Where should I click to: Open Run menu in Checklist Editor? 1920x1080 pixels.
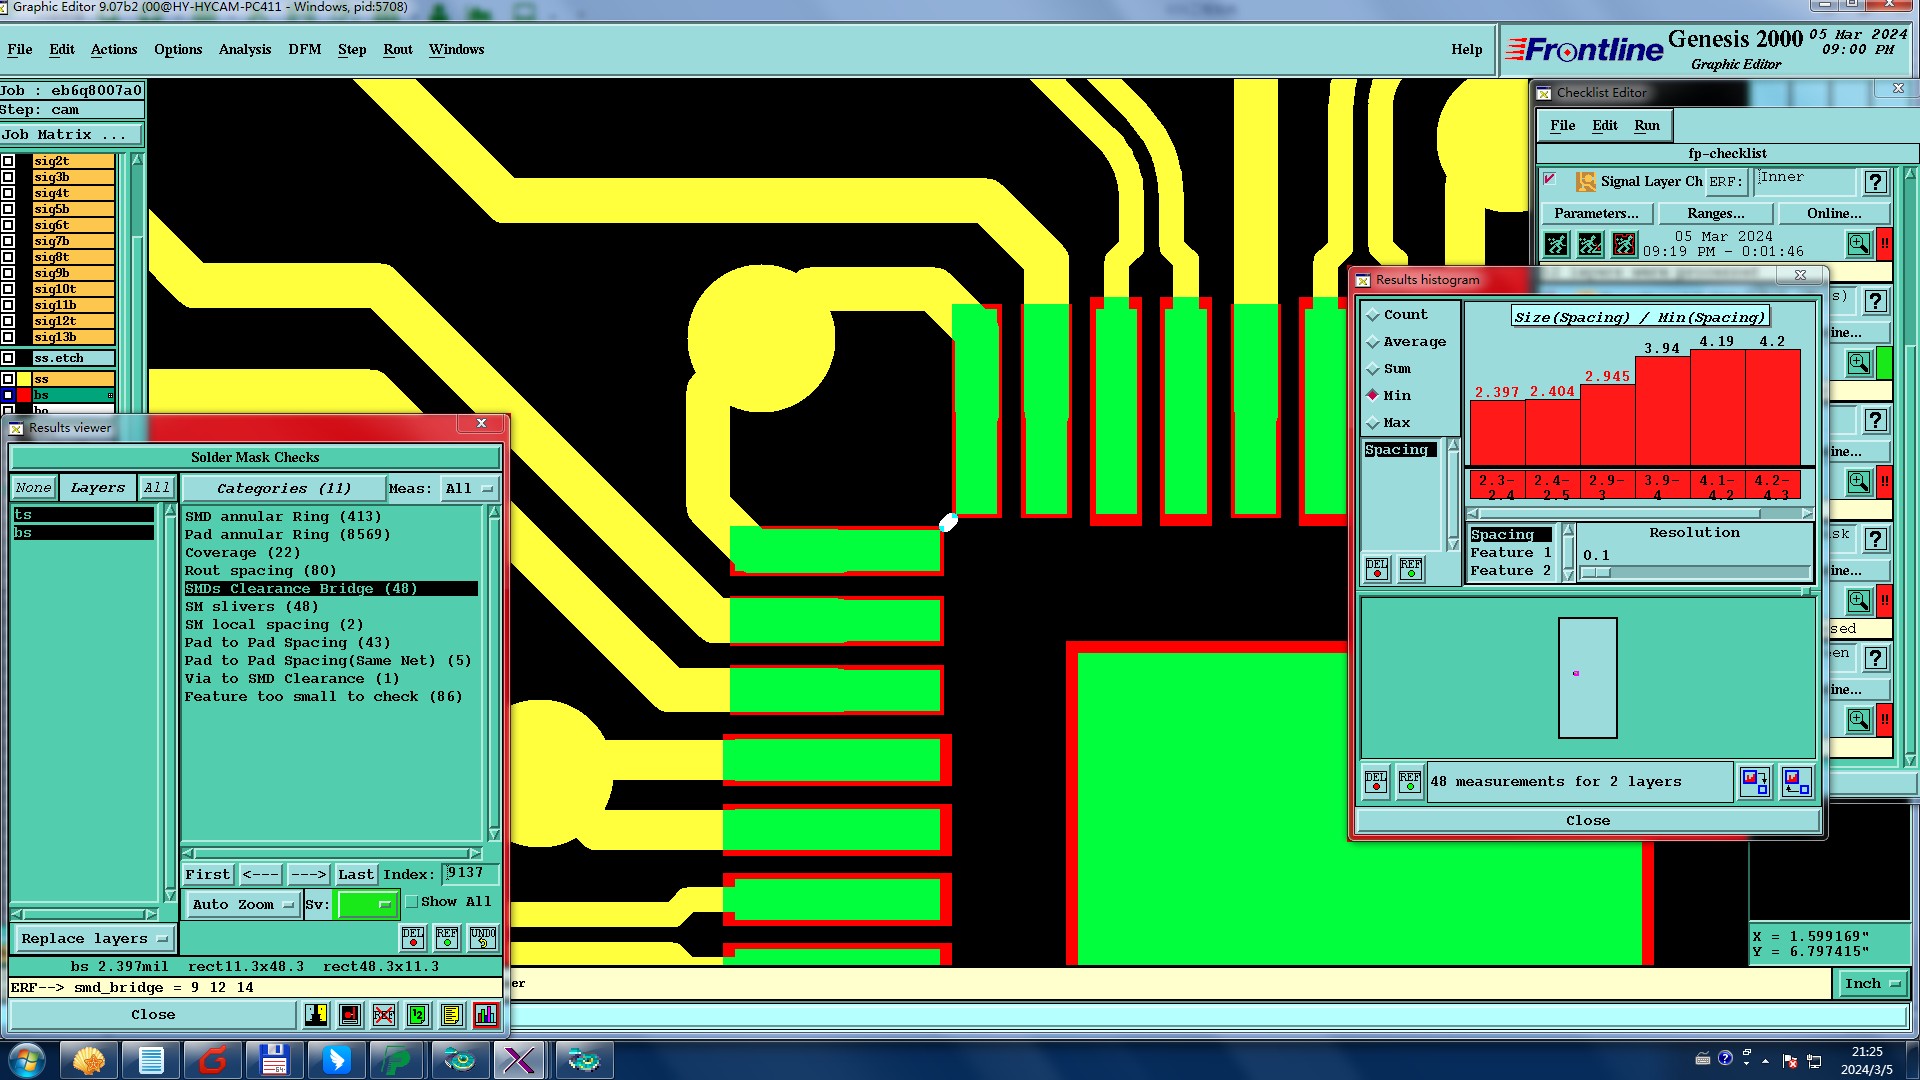[x=1647, y=126]
